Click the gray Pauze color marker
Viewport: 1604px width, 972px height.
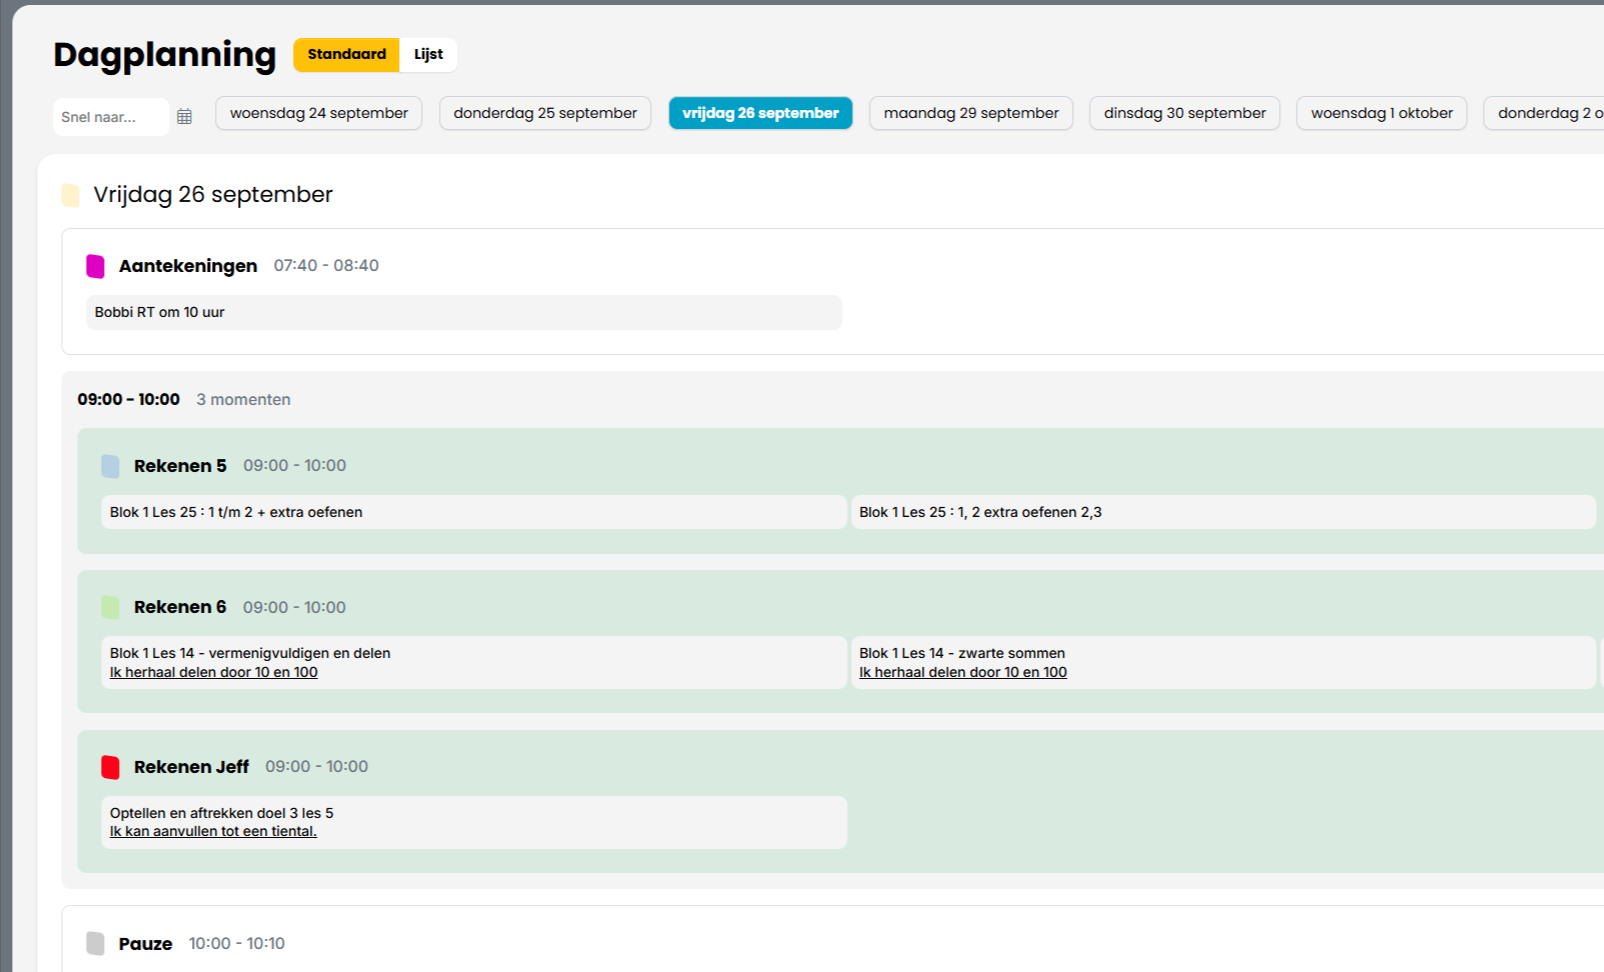96,944
